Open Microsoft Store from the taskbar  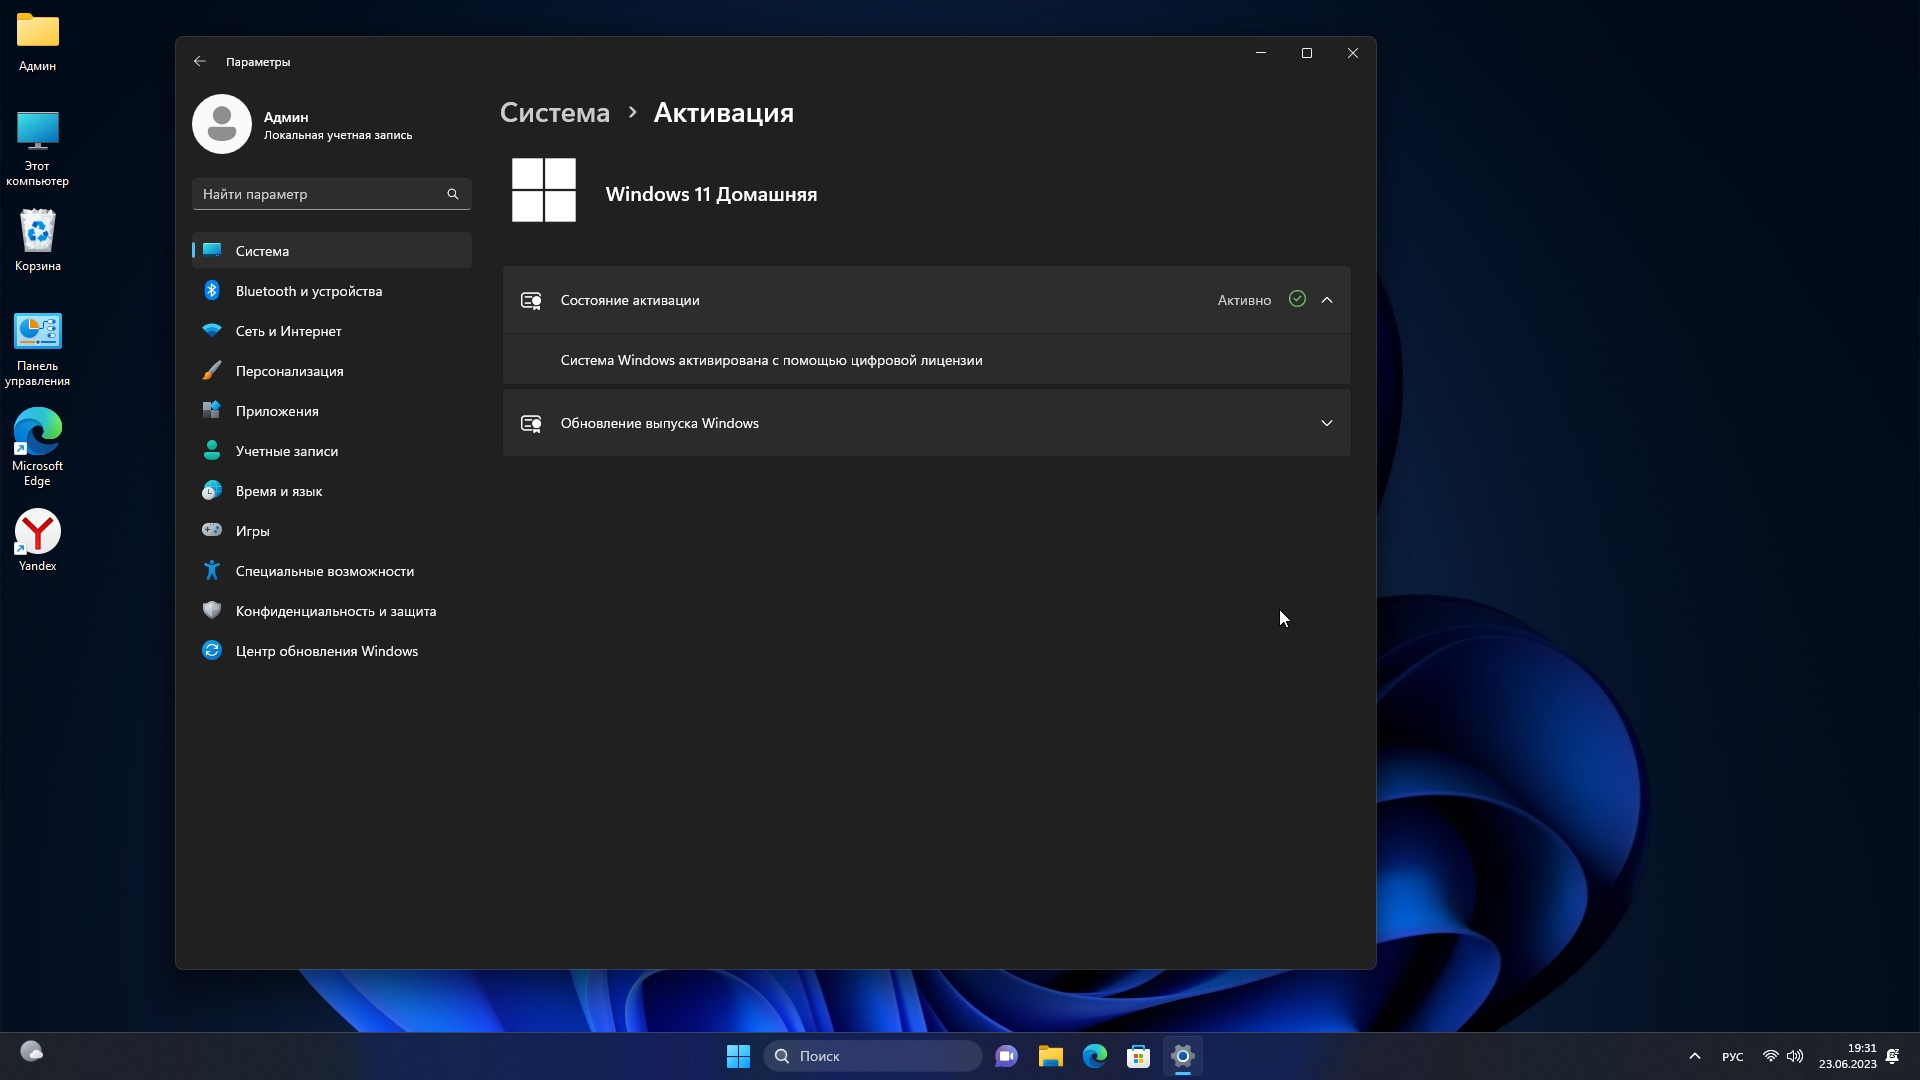click(1138, 1056)
